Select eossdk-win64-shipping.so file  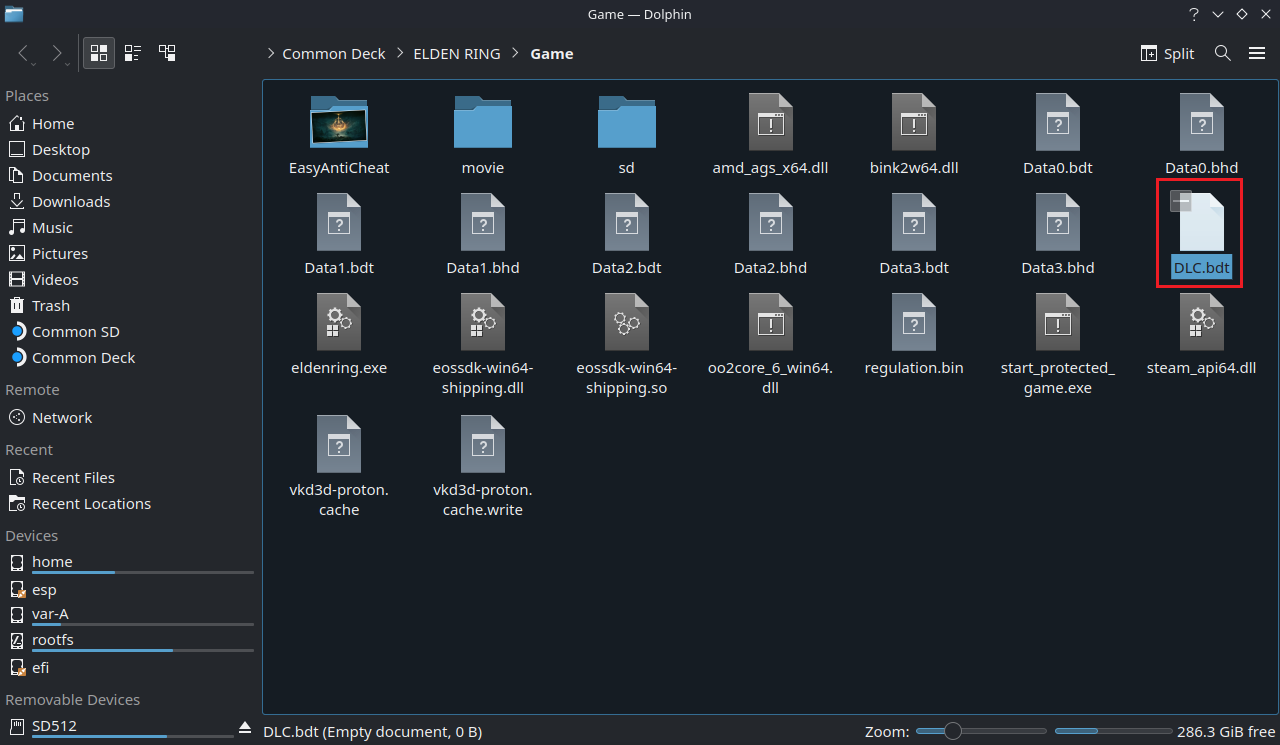(x=627, y=345)
